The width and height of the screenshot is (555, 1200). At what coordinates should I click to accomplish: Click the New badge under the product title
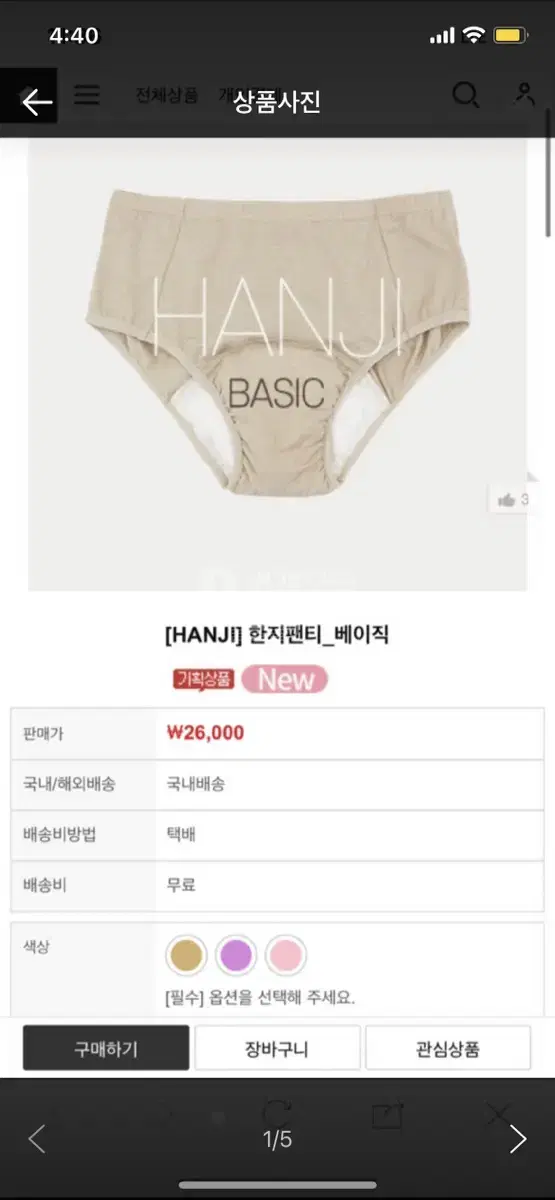point(284,679)
